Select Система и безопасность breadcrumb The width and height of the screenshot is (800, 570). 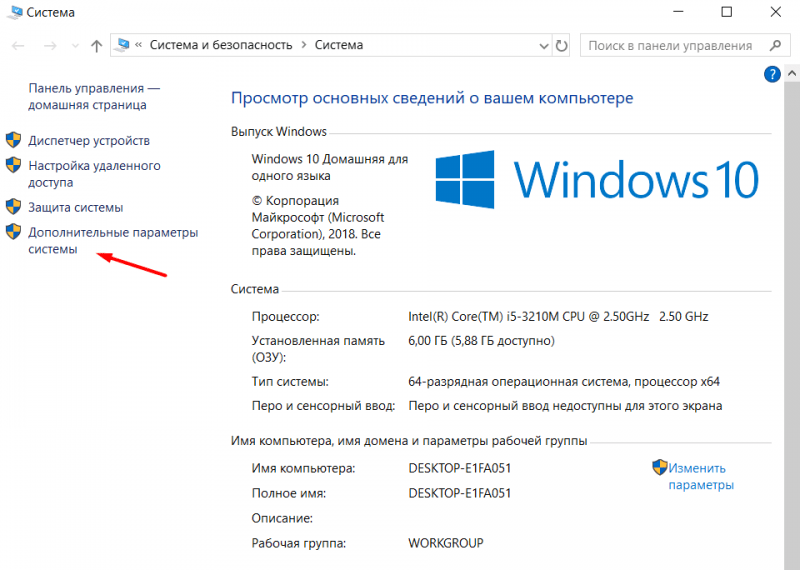click(221, 45)
